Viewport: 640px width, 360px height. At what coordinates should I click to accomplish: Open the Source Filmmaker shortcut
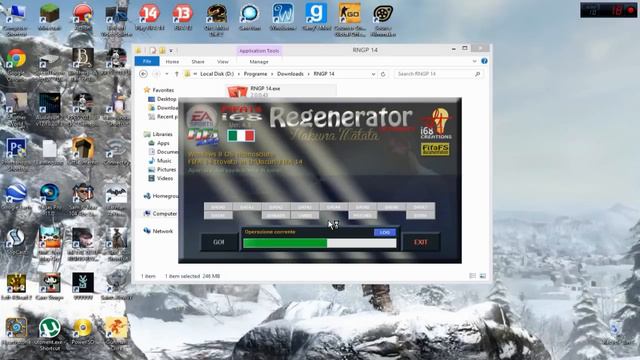[x=383, y=19]
